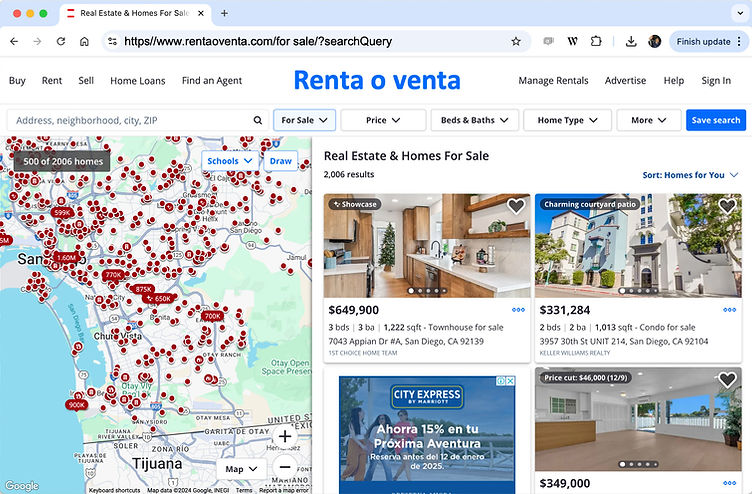Open the kitchen photo of Appian Dr listing
Viewport: 752px width, 494px height.
pyautogui.click(x=427, y=246)
